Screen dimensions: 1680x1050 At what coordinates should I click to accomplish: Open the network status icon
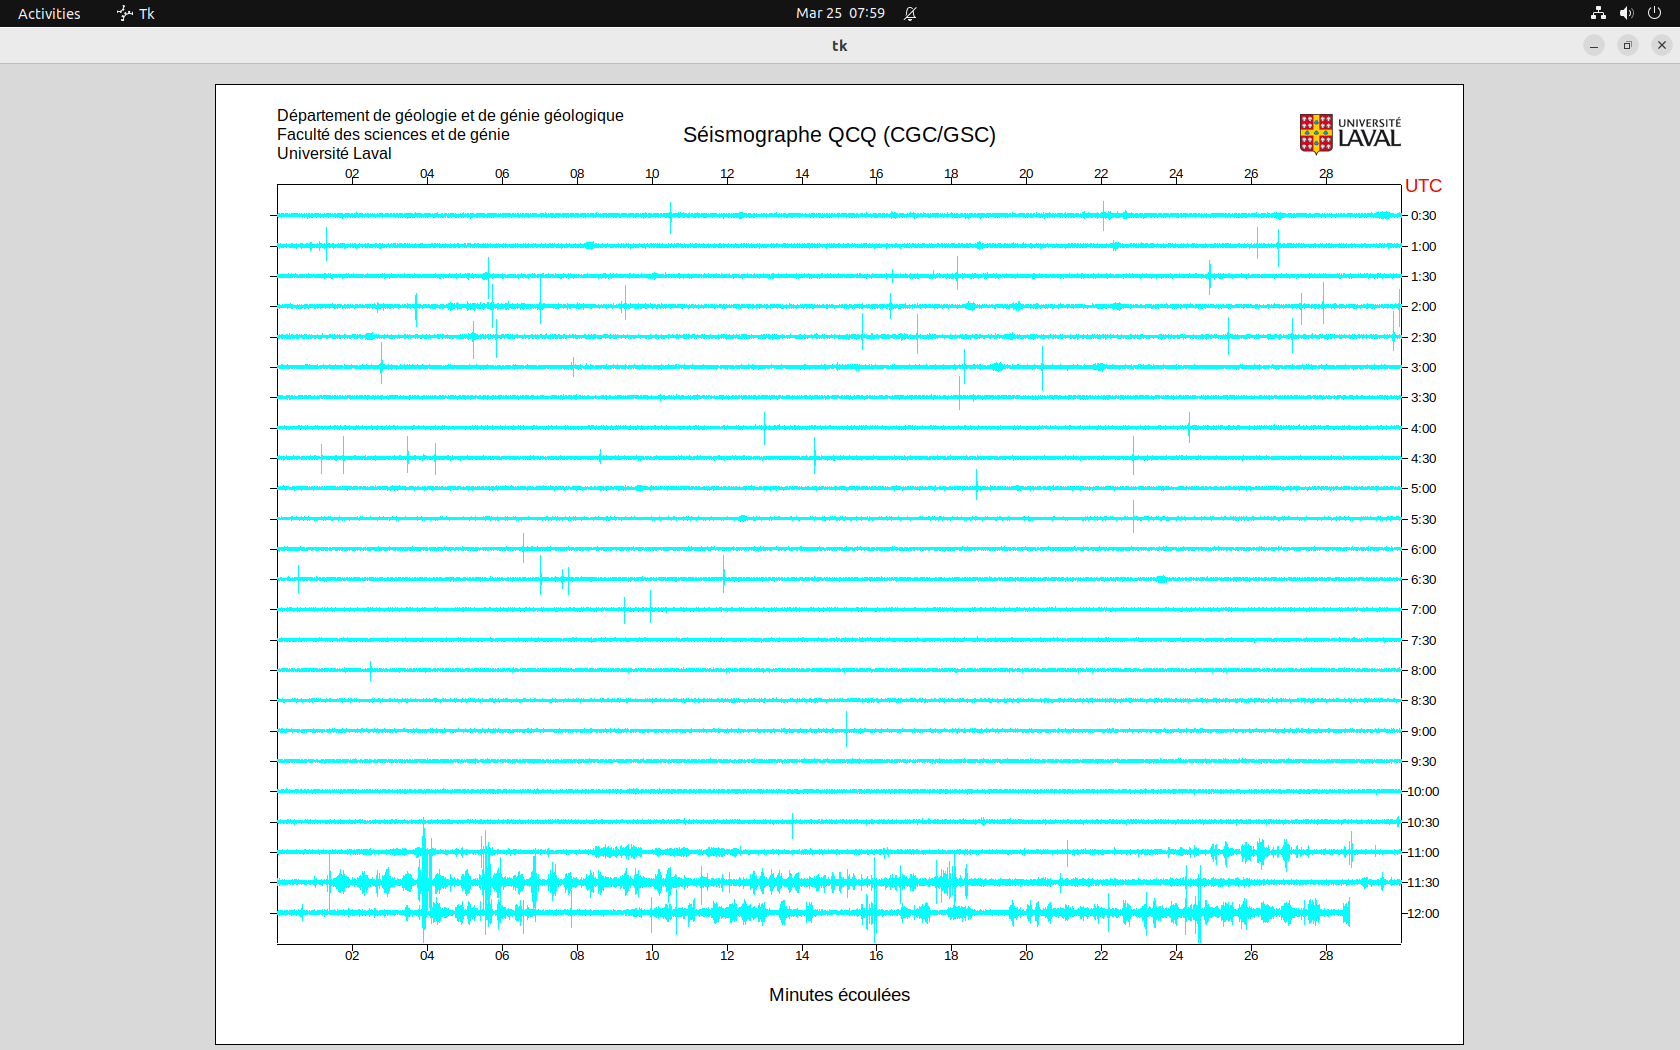tap(1598, 13)
